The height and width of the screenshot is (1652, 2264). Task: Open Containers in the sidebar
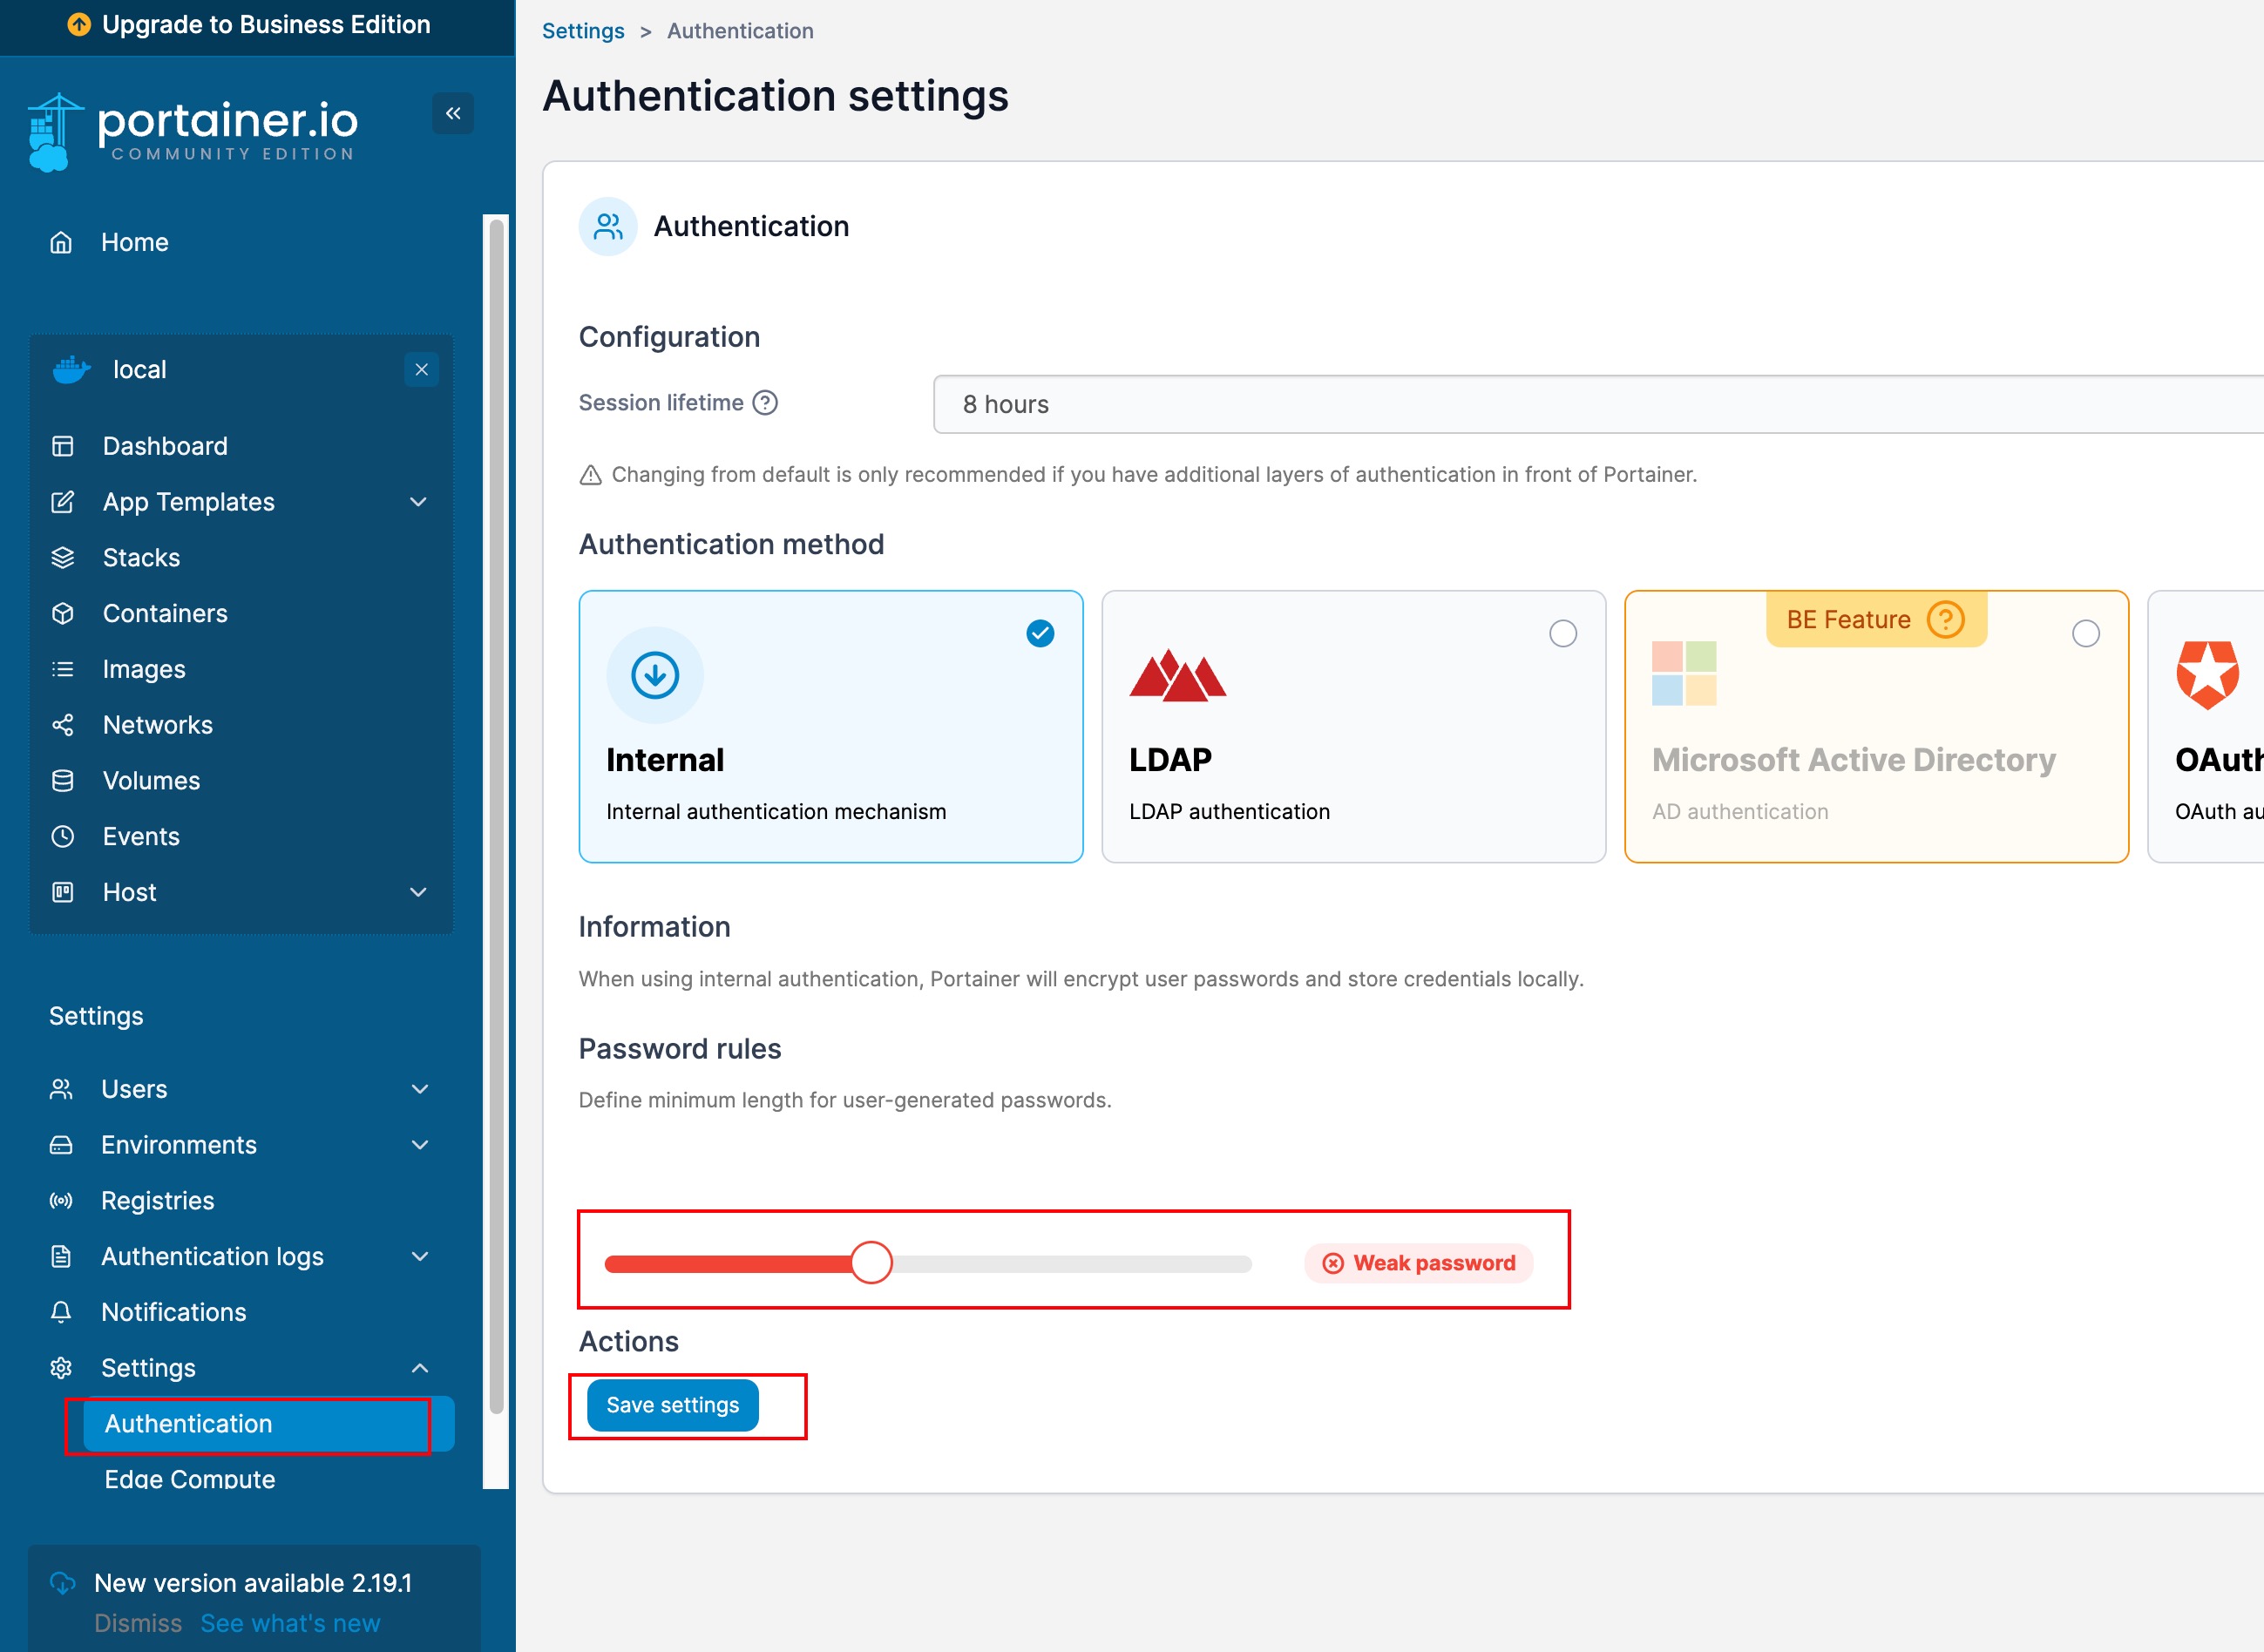[165, 613]
